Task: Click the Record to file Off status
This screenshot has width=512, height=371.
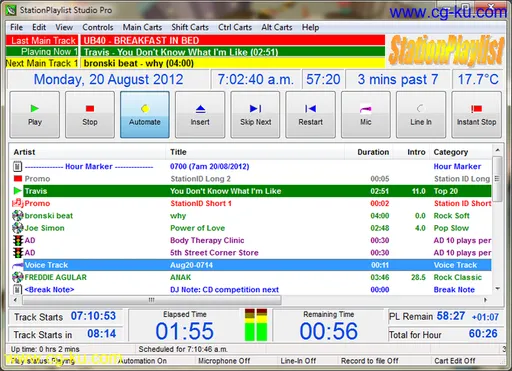Action: pos(369,361)
